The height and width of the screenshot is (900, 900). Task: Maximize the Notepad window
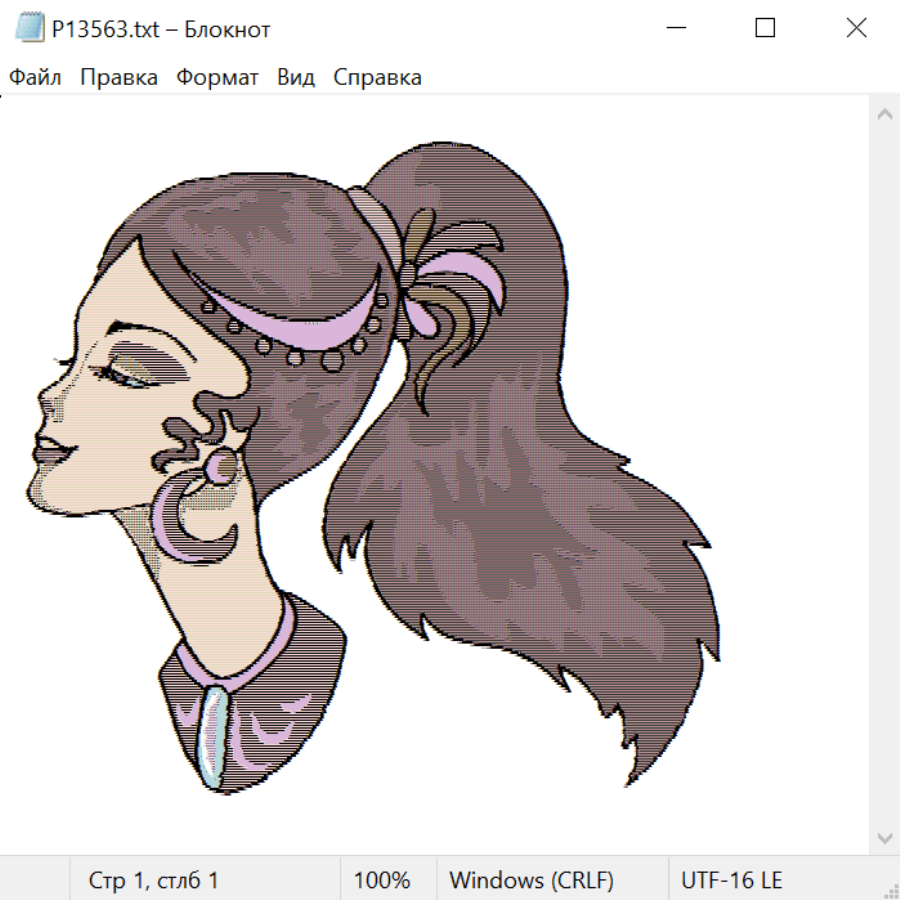pos(765,29)
